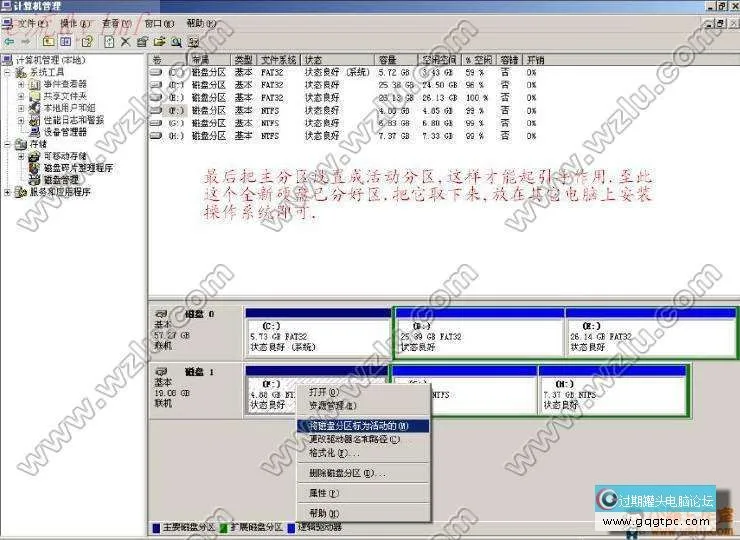Select the (H:) 7.37 GB NTFS partition block
The width and height of the screenshot is (740, 540).
coord(612,390)
